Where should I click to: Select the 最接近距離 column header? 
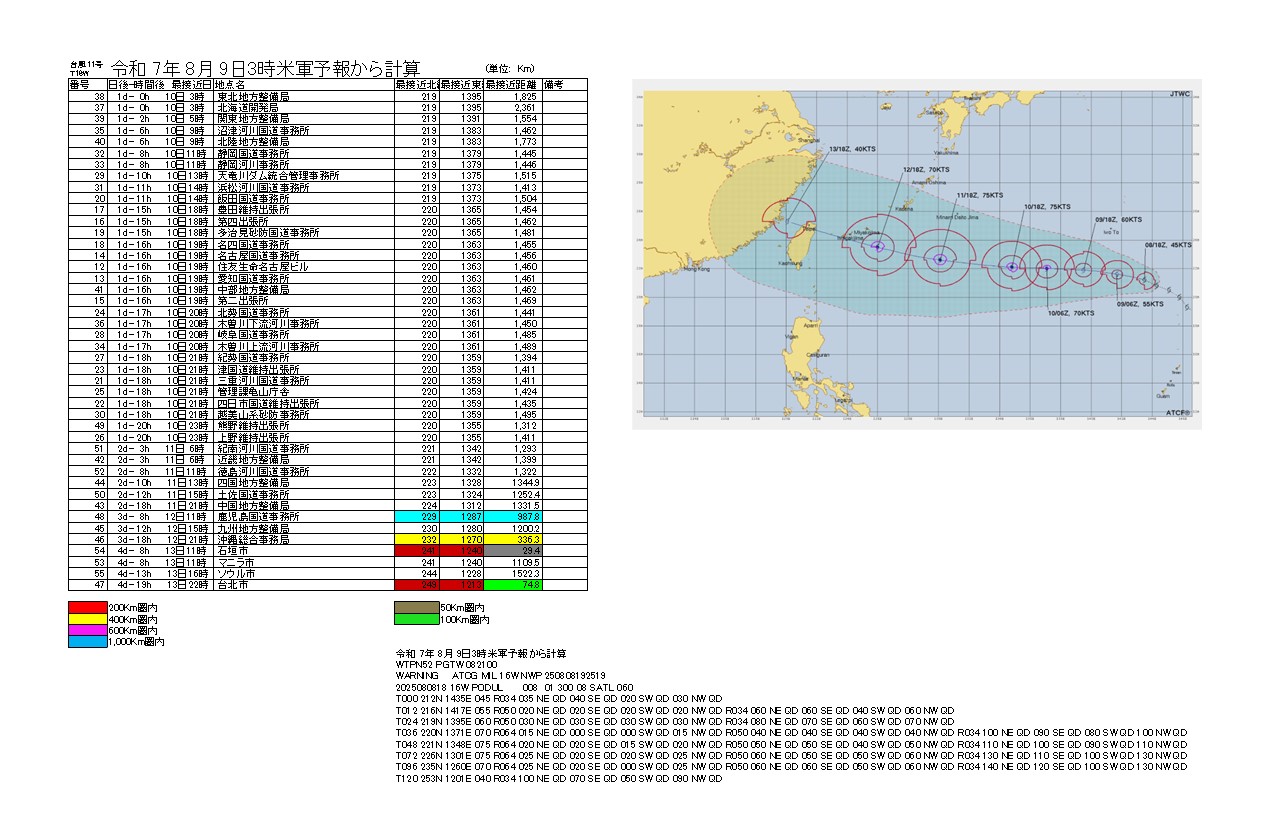click(x=513, y=85)
